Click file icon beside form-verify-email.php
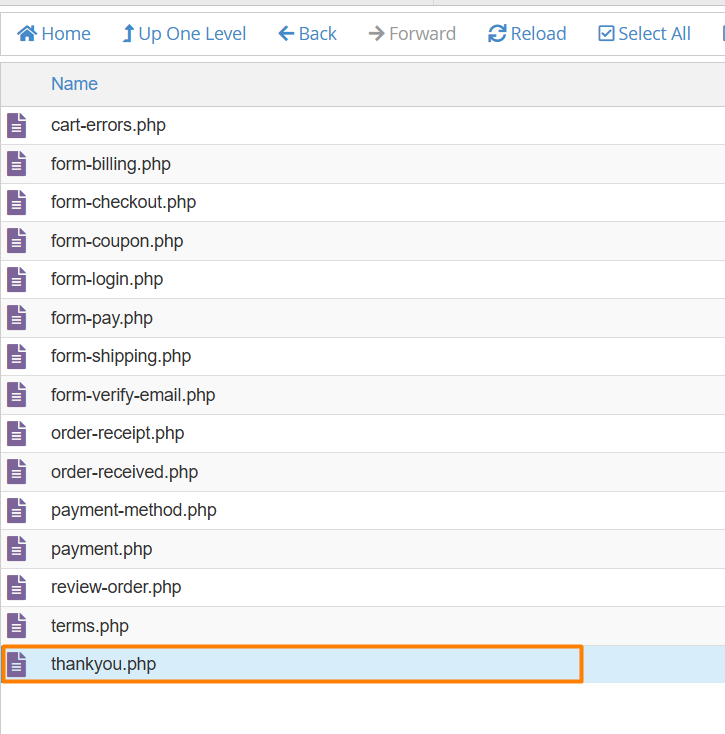Image resolution: width=725 pixels, height=734 pixels. 16,395
